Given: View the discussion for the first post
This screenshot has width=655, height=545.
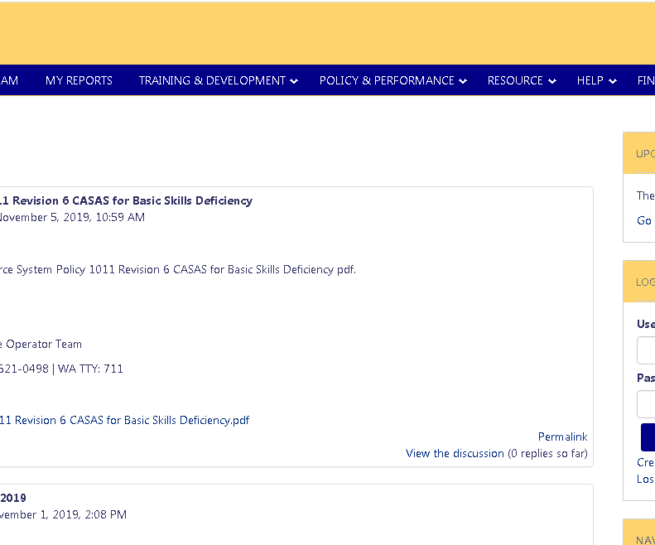Looking at the screenshot, I should point(454,452).
